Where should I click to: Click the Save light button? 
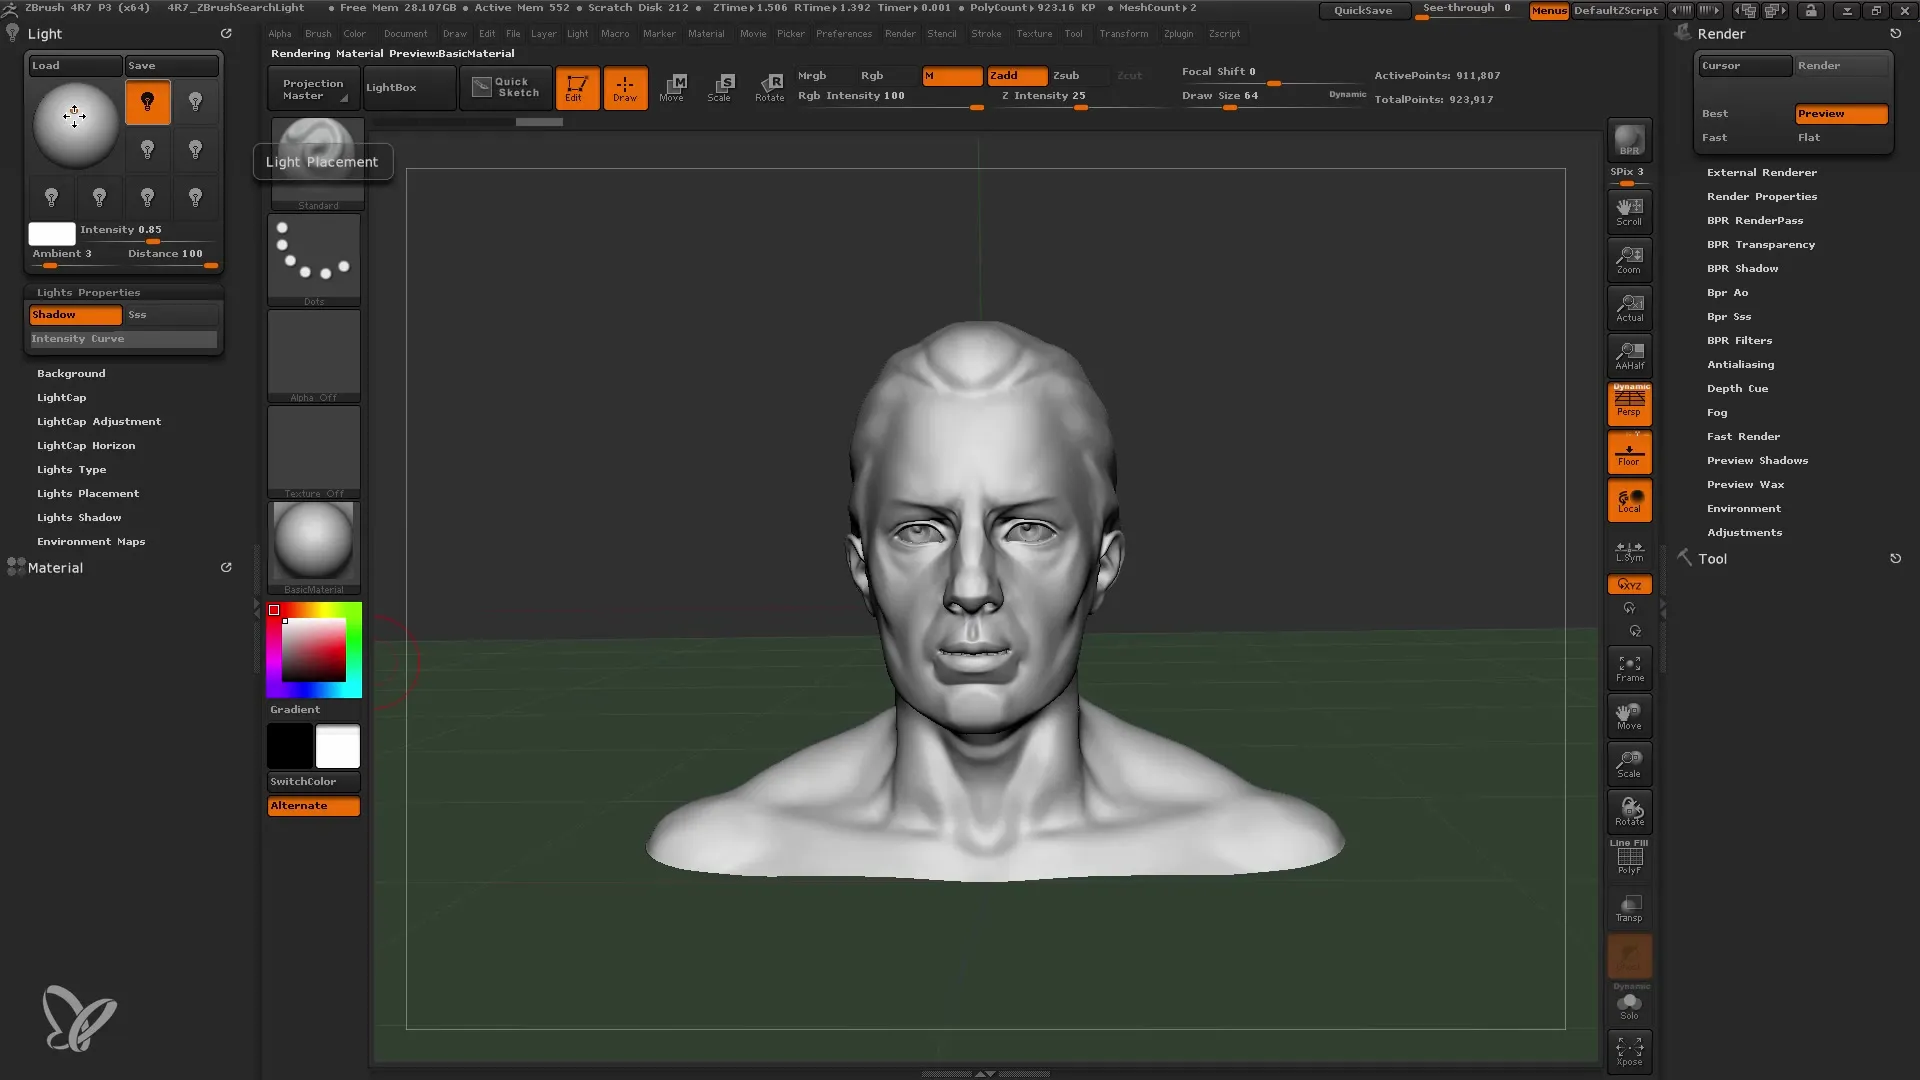click(x=171, y=66)
